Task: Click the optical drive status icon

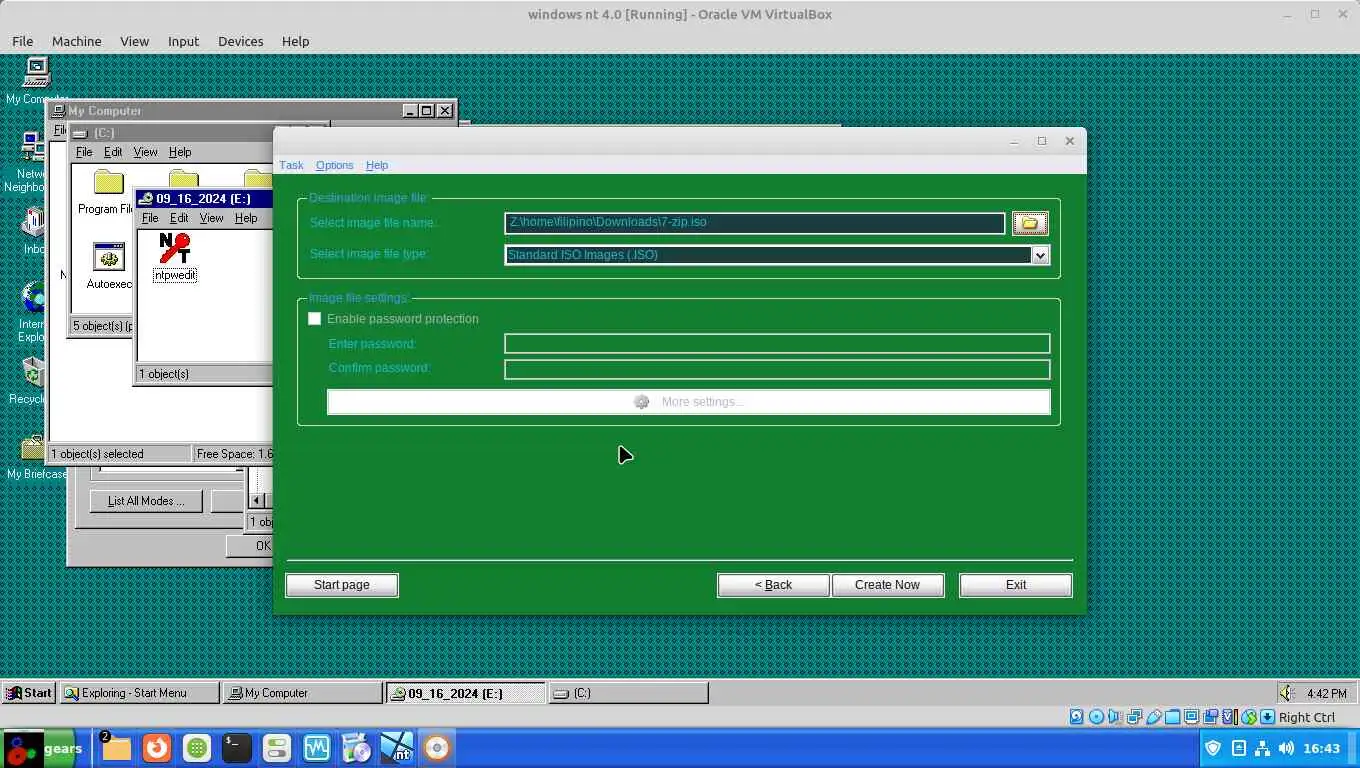Action: point(1096,717)
